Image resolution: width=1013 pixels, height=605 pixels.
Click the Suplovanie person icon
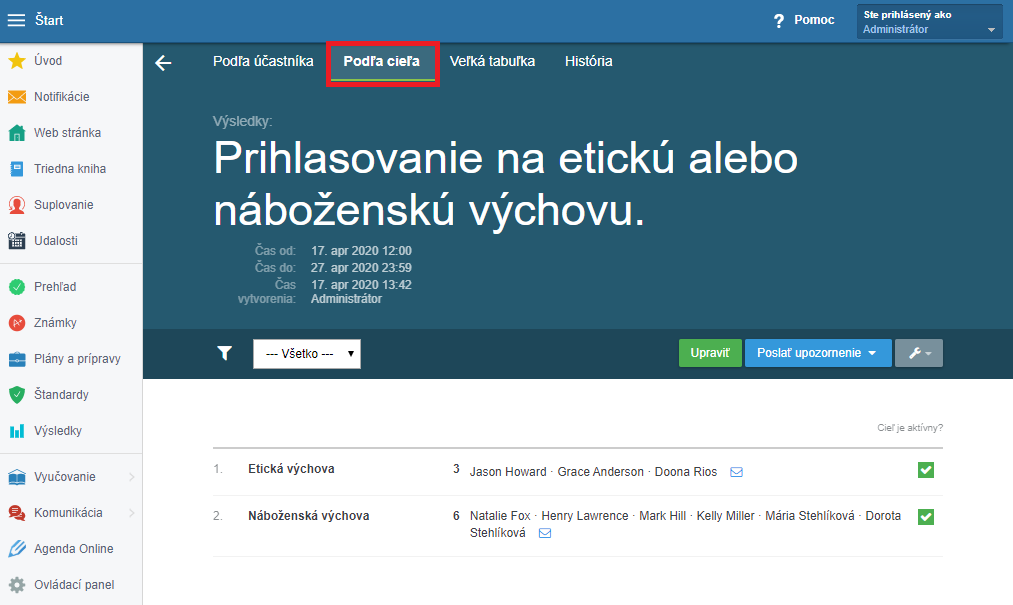pos(17,205)
